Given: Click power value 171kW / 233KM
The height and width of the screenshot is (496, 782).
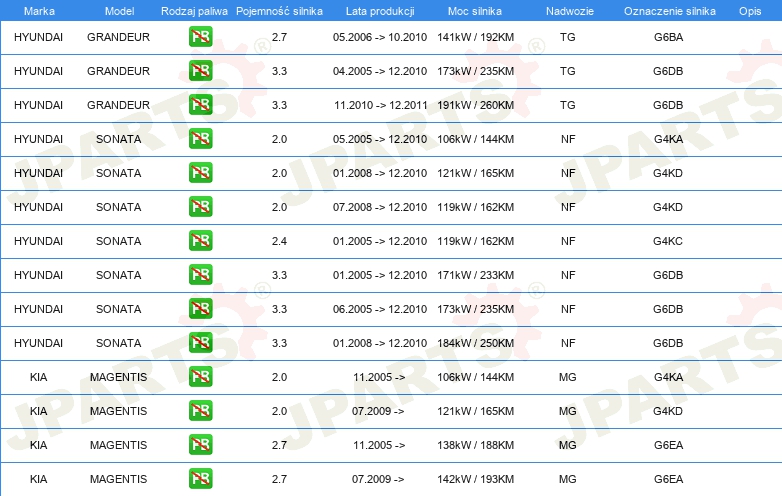Looking at the screenshot, I should point(475,275).
